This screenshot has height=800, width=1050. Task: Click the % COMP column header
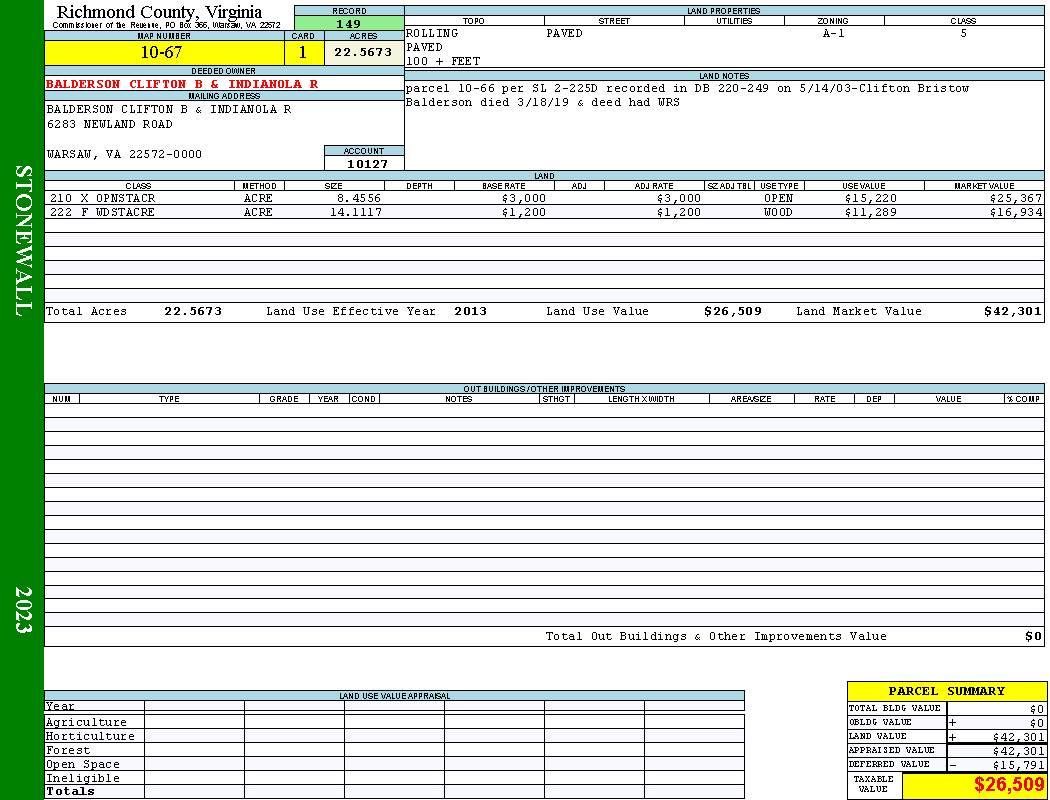(1024, 399)
